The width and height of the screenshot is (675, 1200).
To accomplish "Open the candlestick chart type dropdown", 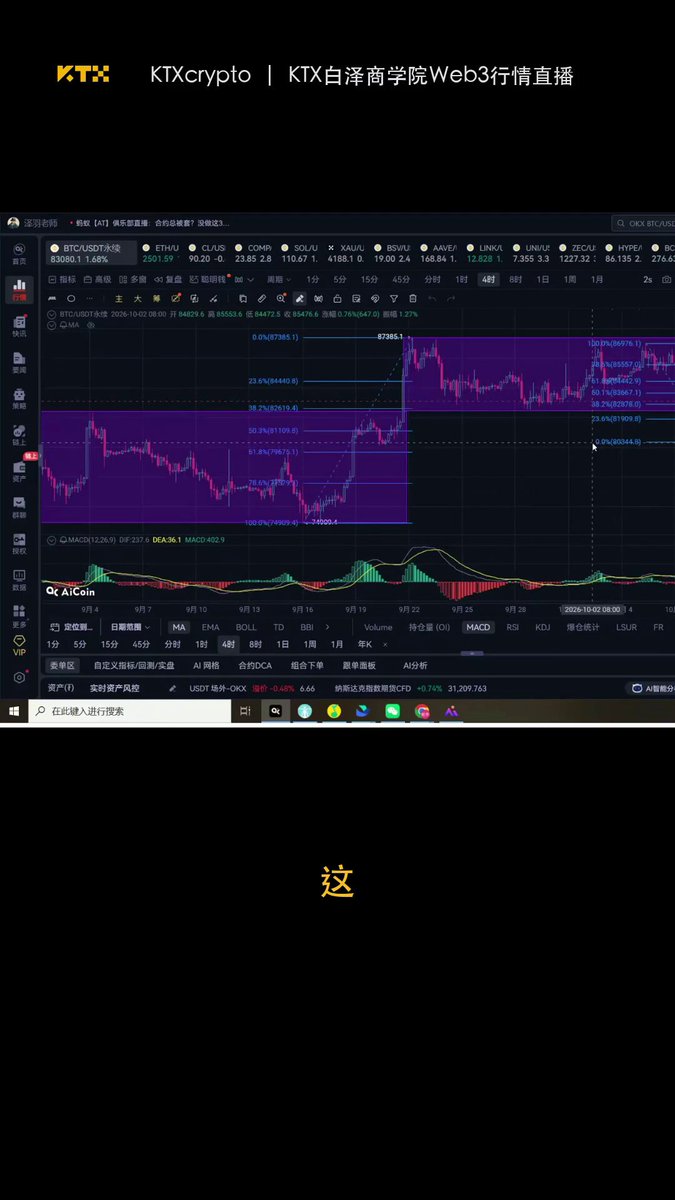I will [x=244, y=280].
